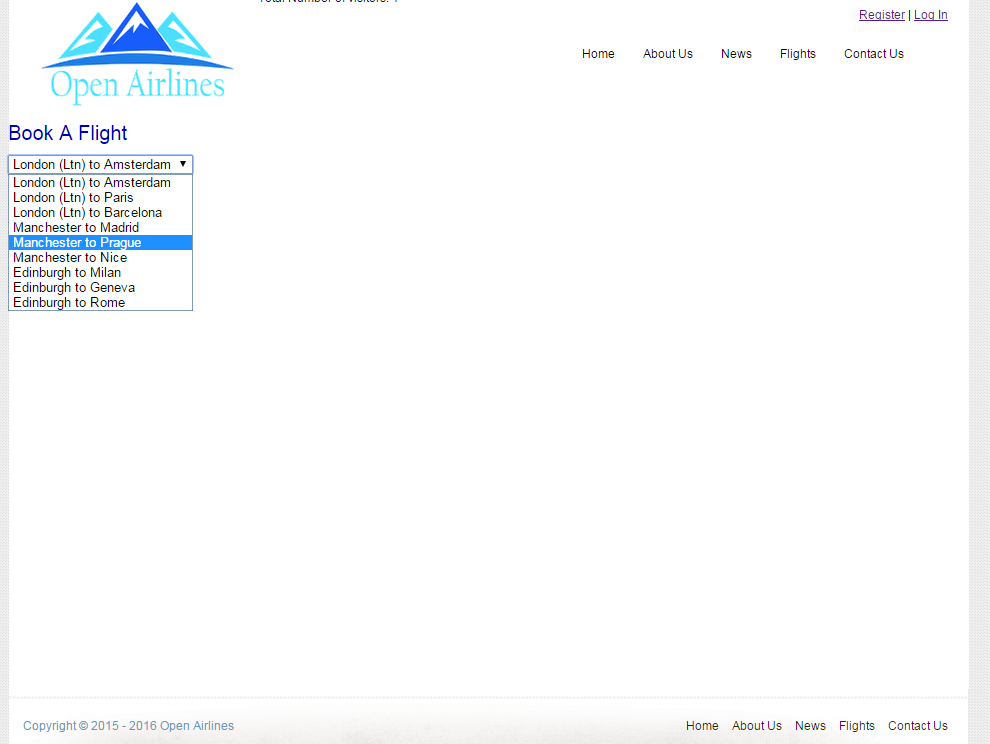This screenshot has height=744, width=990.
Task: Click Flights link in footer
Action: pos(857,726)
